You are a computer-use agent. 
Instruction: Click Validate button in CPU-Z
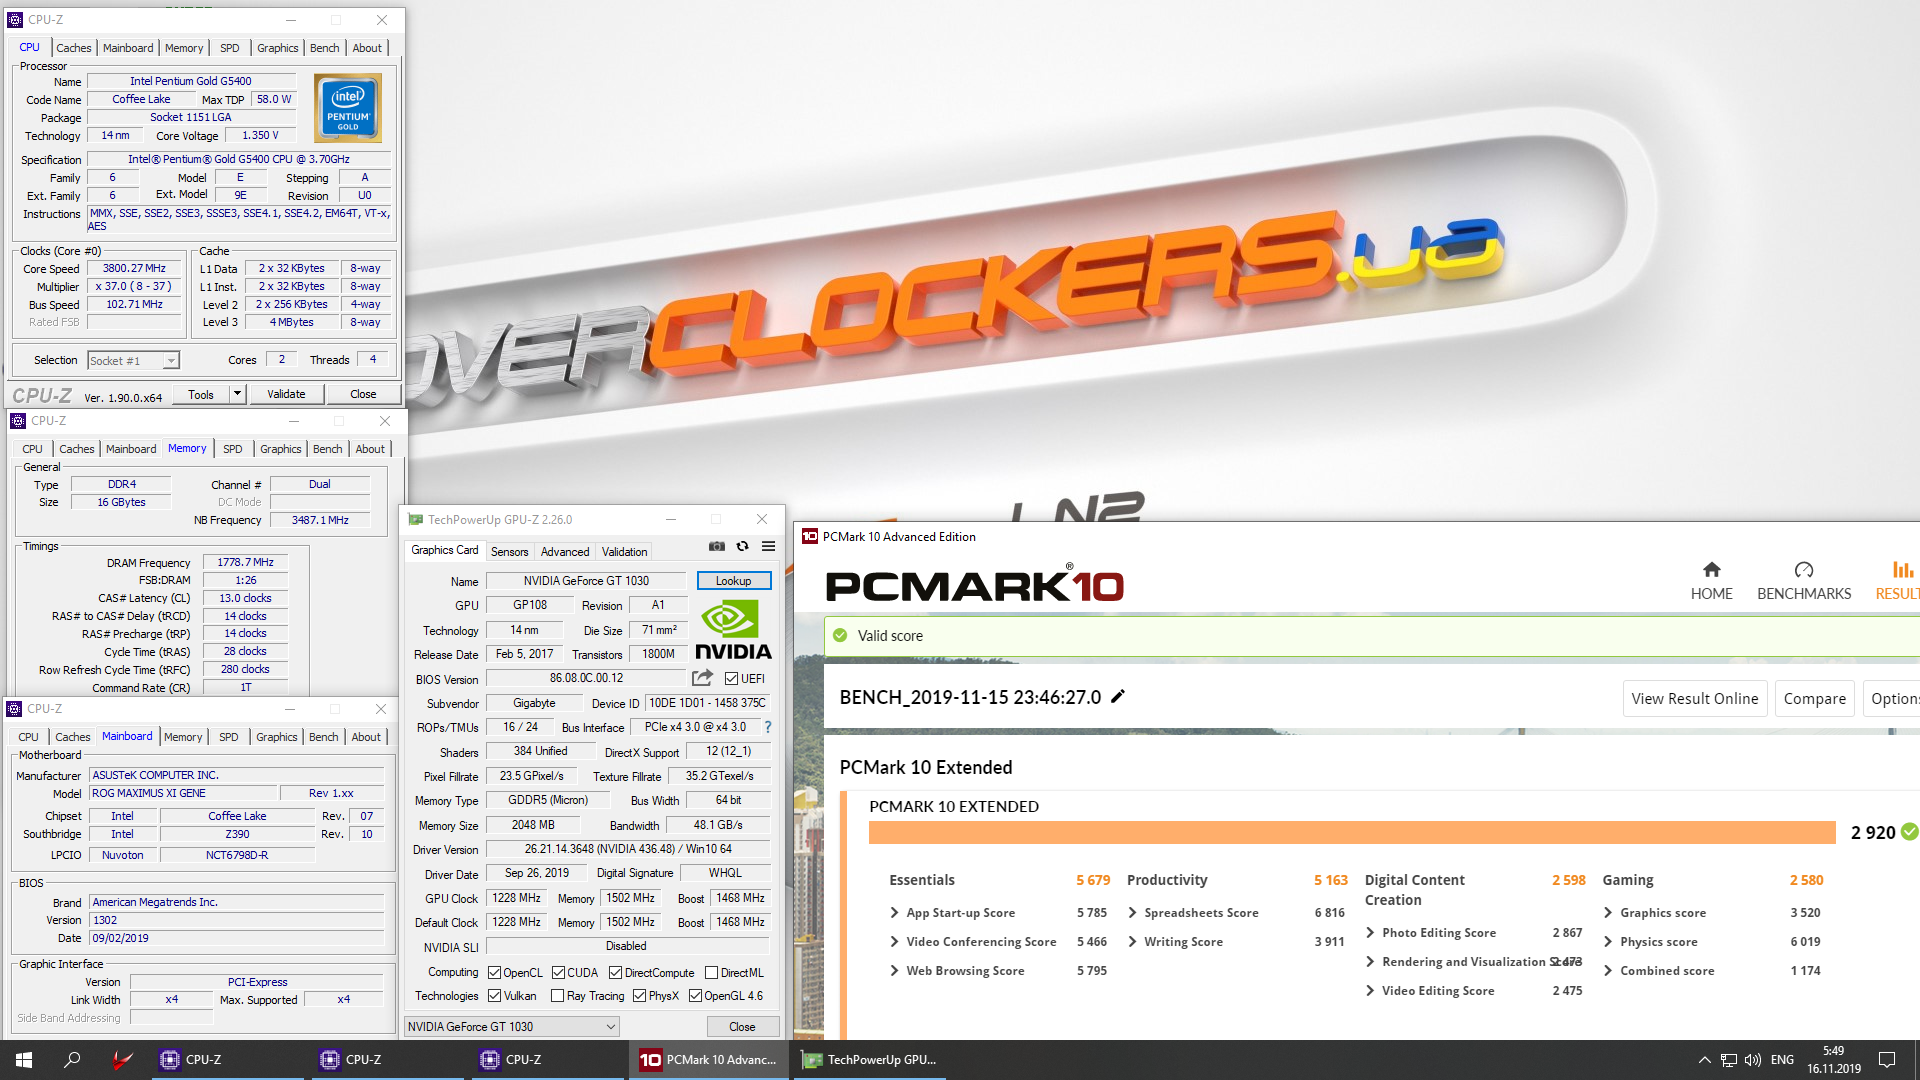pyautogui.click(x=286, y=394)
